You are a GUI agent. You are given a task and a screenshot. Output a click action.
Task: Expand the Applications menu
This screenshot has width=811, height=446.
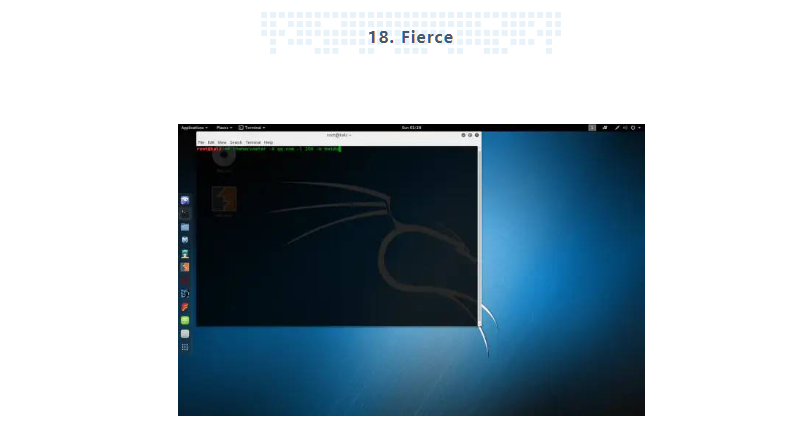tap(194, 128)
